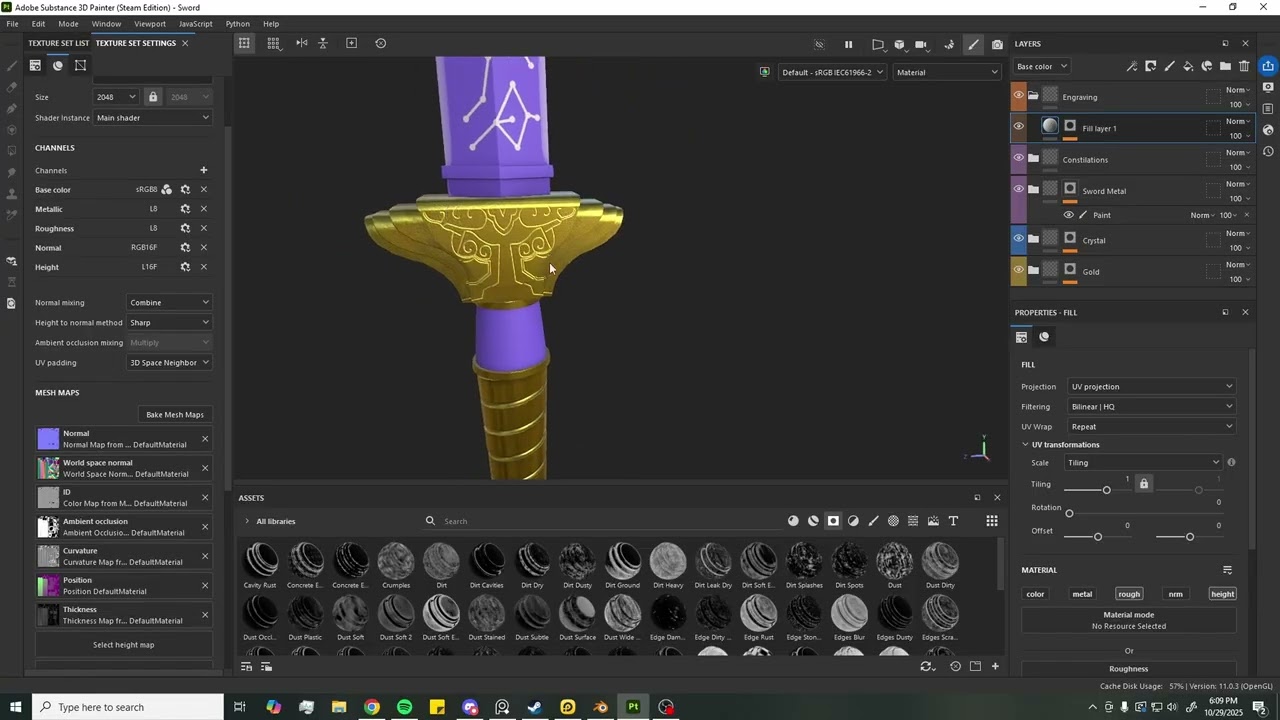This screenshot has height=720, width=1280.
Task: Click Bake Mesh Maps button
Action: 175,415
